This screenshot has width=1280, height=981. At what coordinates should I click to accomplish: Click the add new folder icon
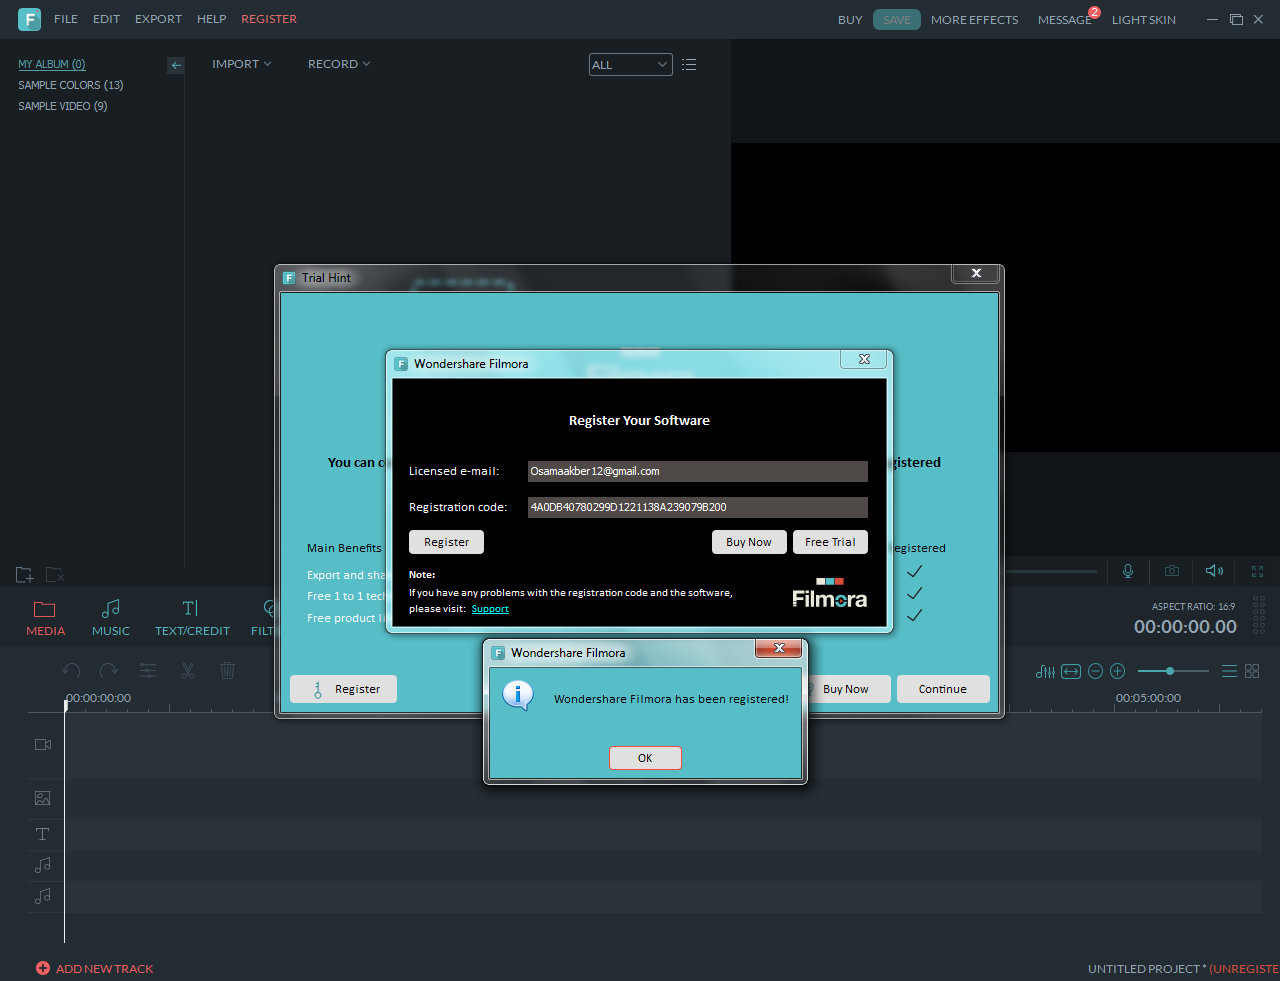point(25,575)
